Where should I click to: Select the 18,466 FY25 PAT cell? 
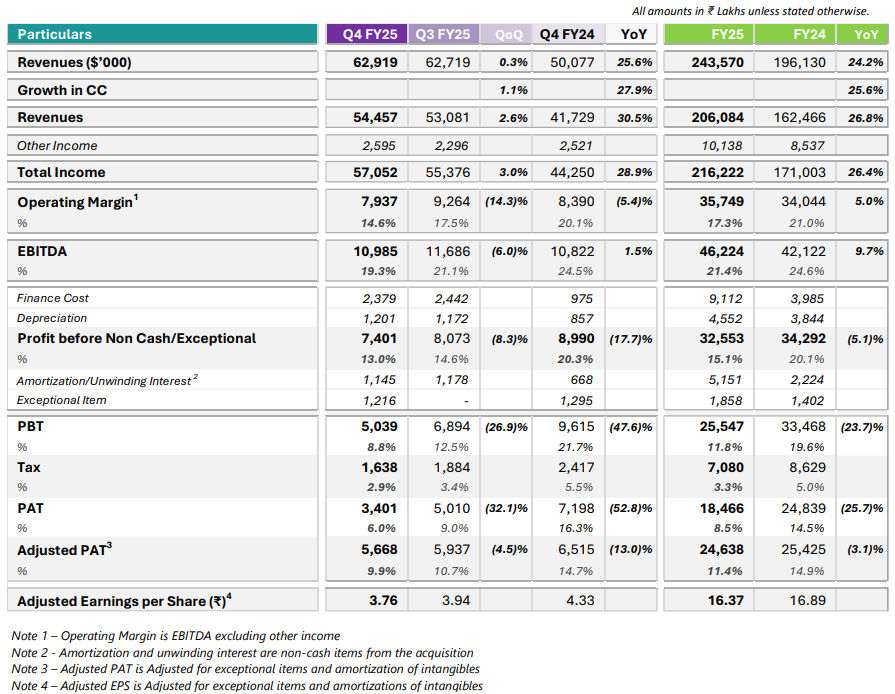(x=721, y=509)
